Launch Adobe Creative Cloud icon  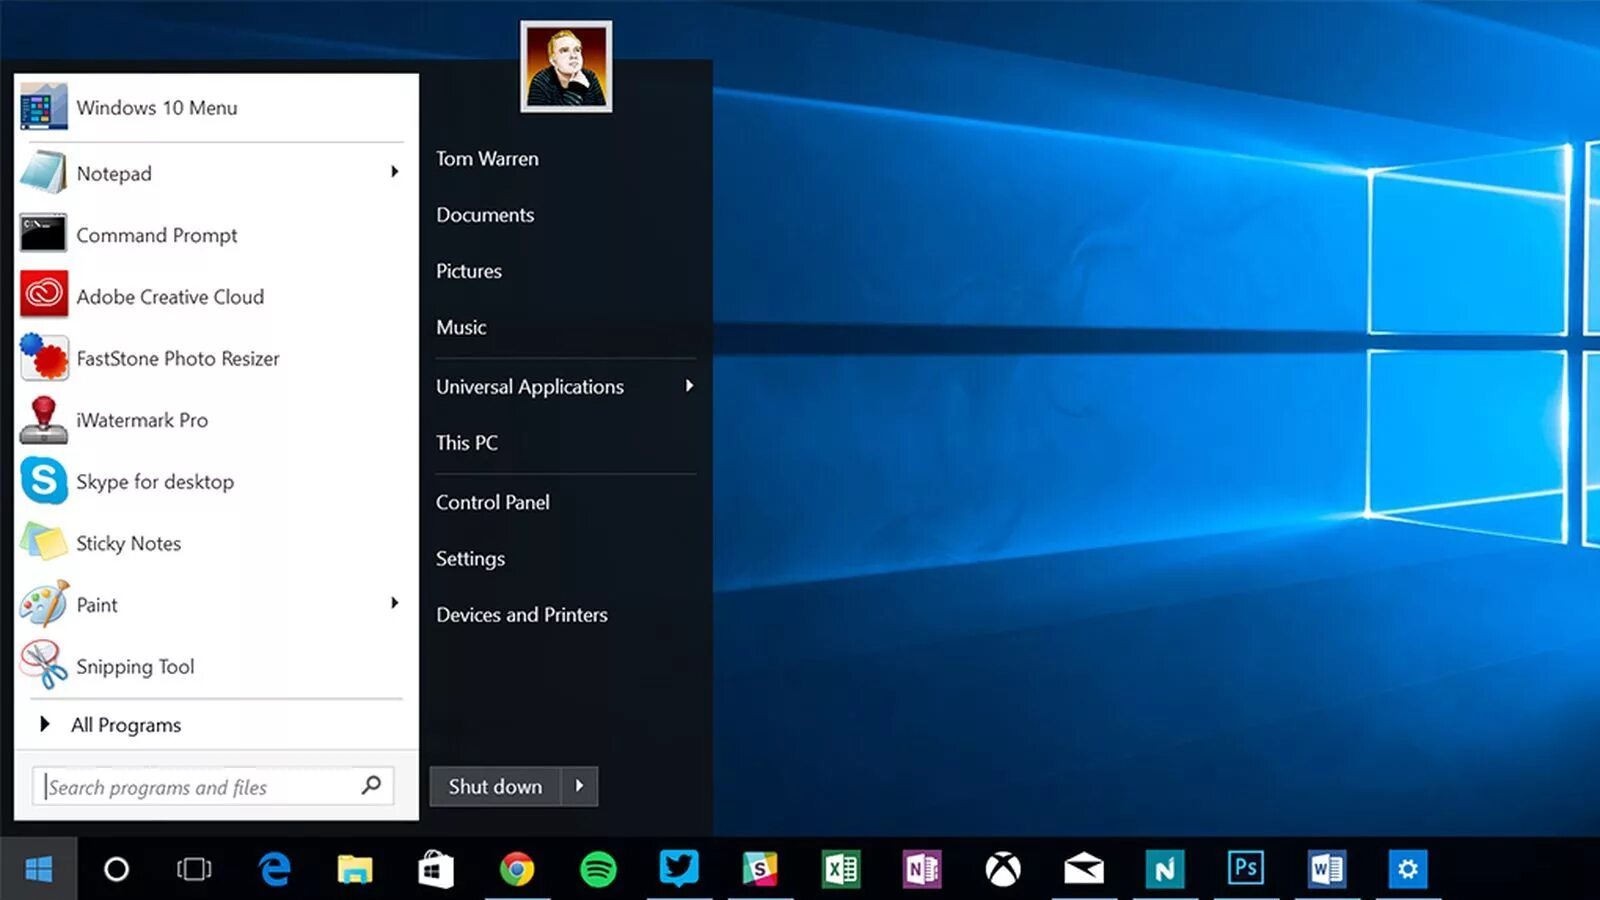(x=43, y=296)
